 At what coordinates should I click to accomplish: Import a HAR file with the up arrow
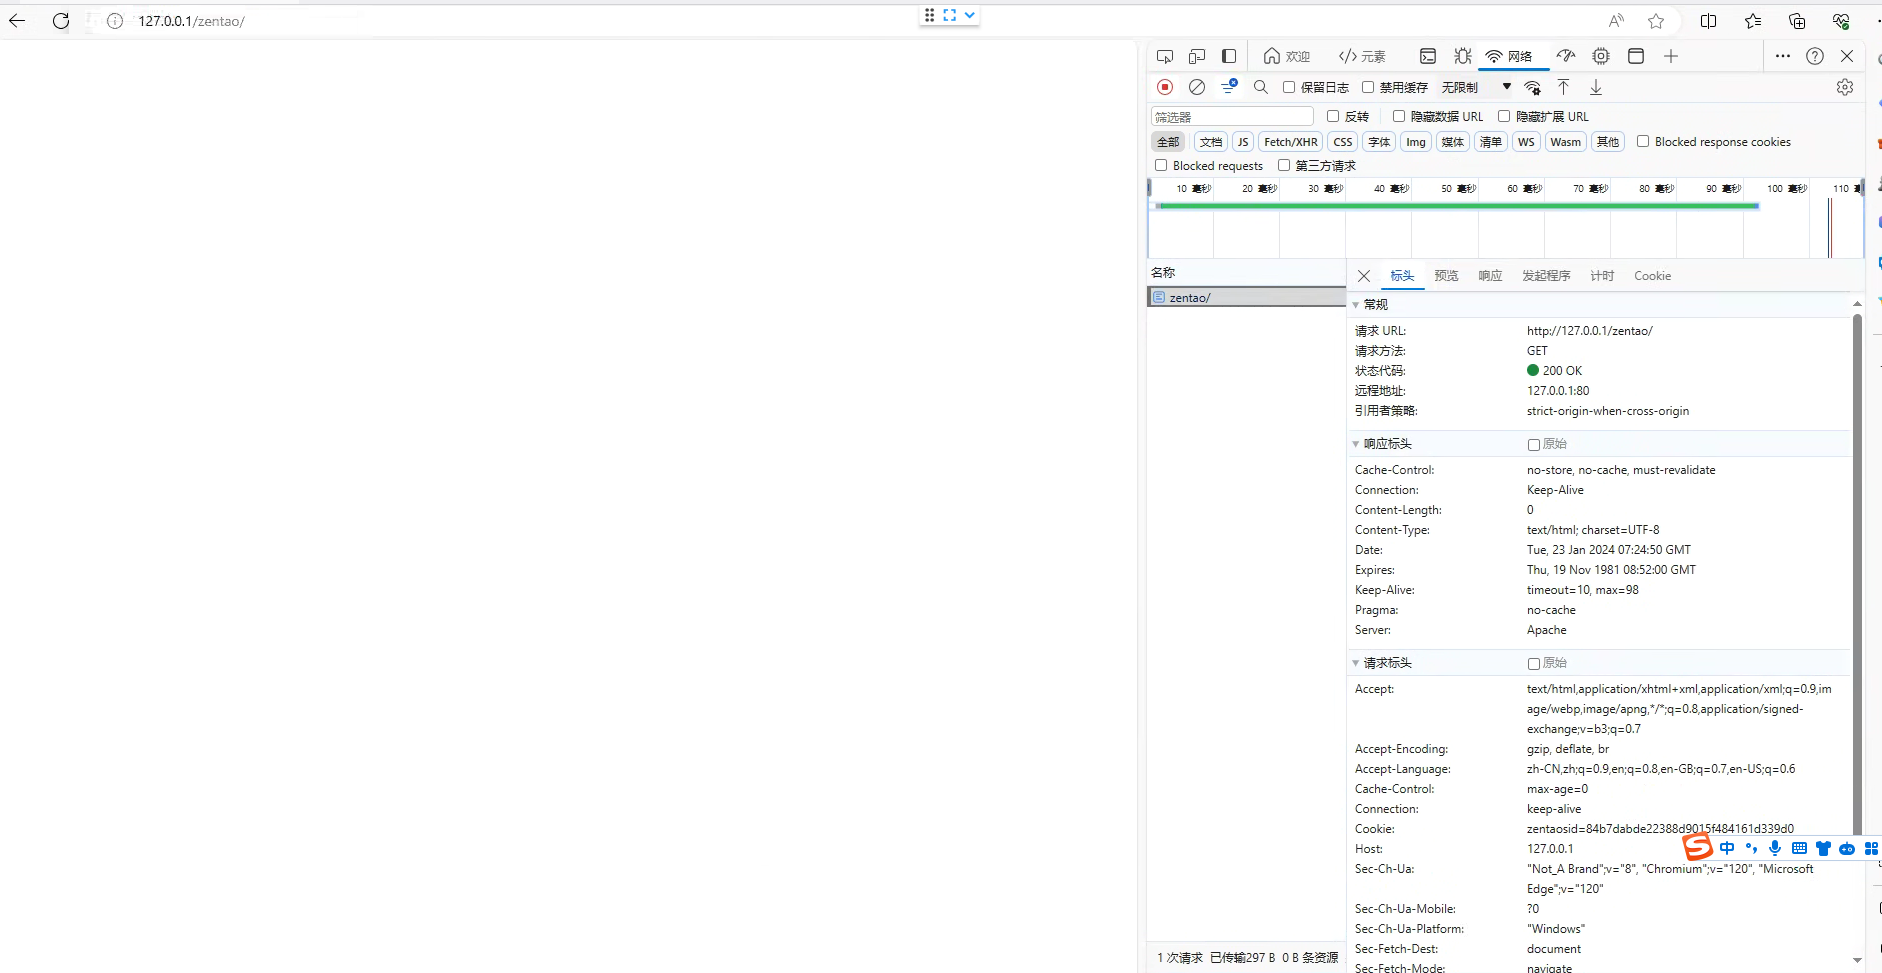point(1564,87)
